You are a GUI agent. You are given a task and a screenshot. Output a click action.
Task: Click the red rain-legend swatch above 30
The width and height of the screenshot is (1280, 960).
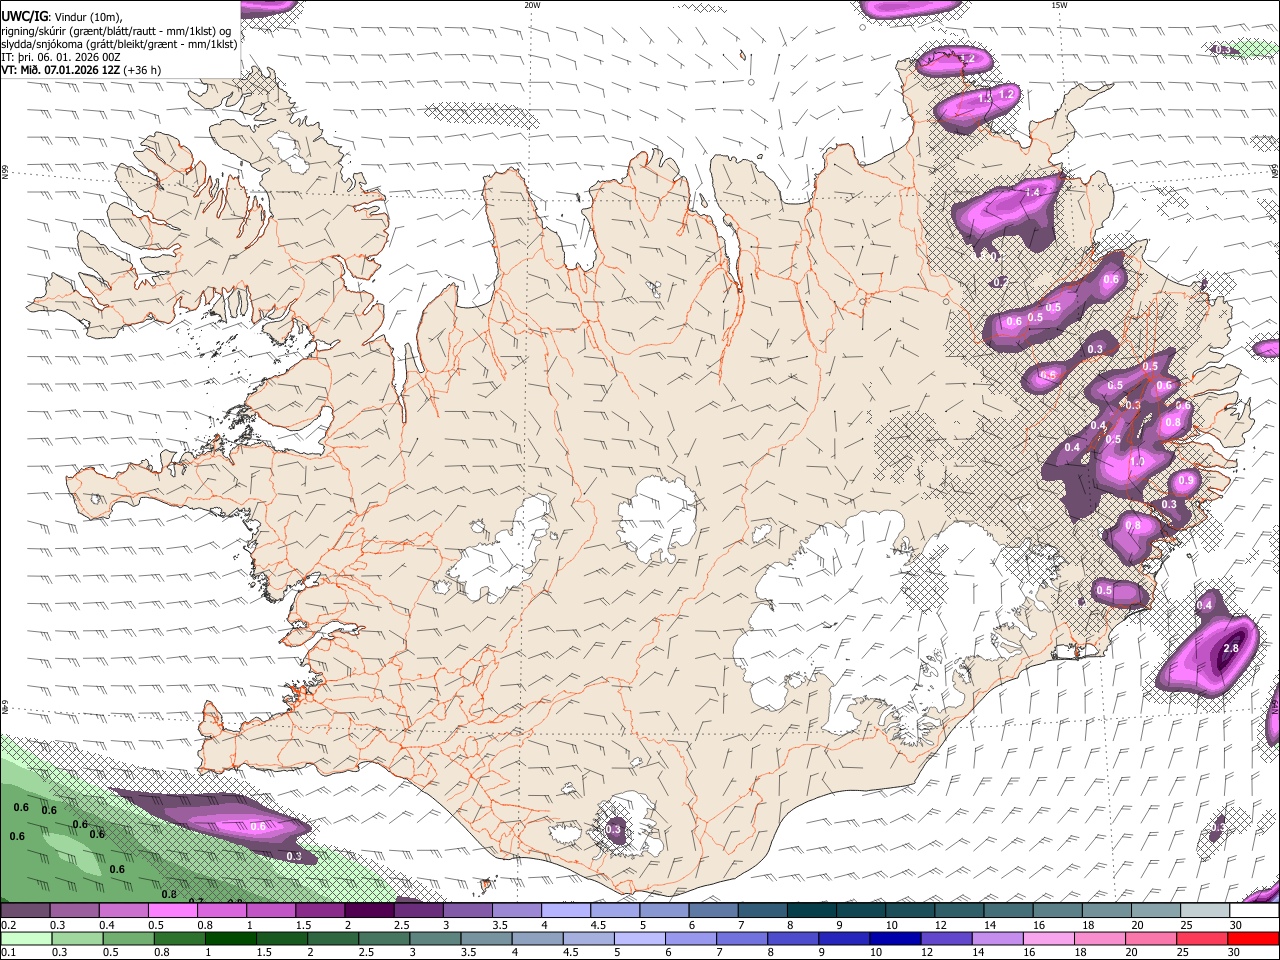[x=1254, y=938]
